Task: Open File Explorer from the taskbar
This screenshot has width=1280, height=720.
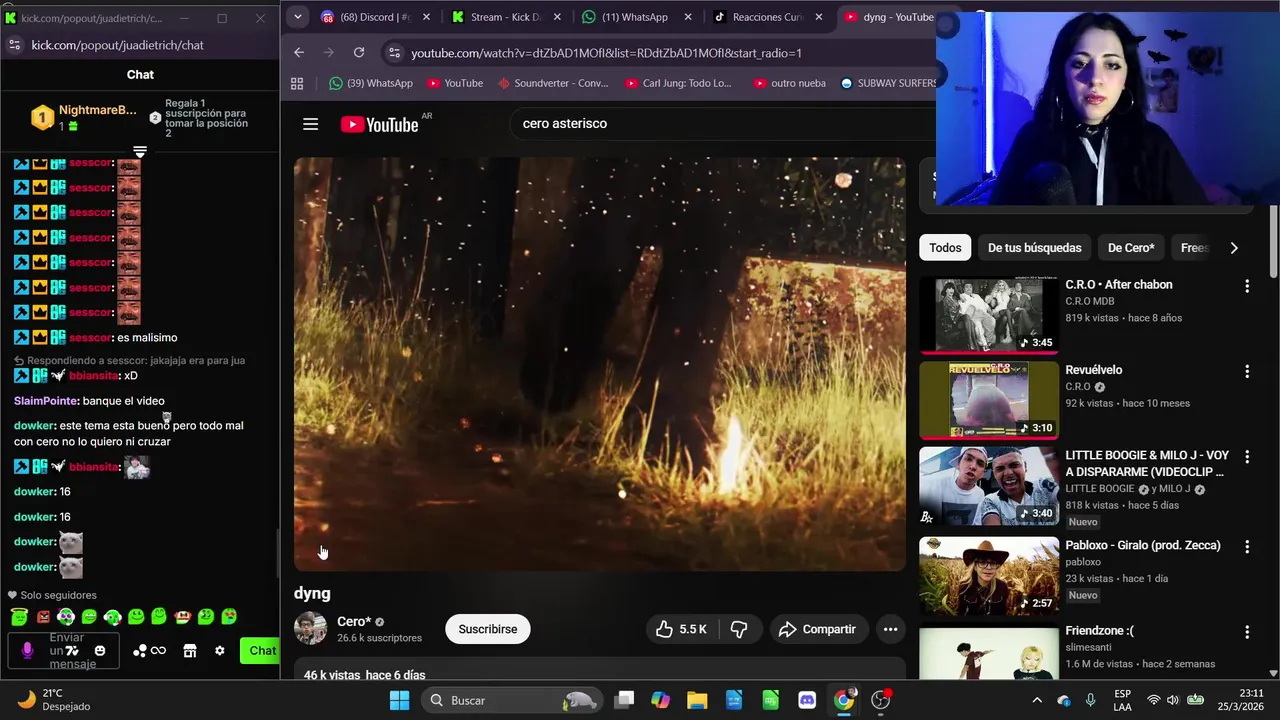Action: (697, 700)
